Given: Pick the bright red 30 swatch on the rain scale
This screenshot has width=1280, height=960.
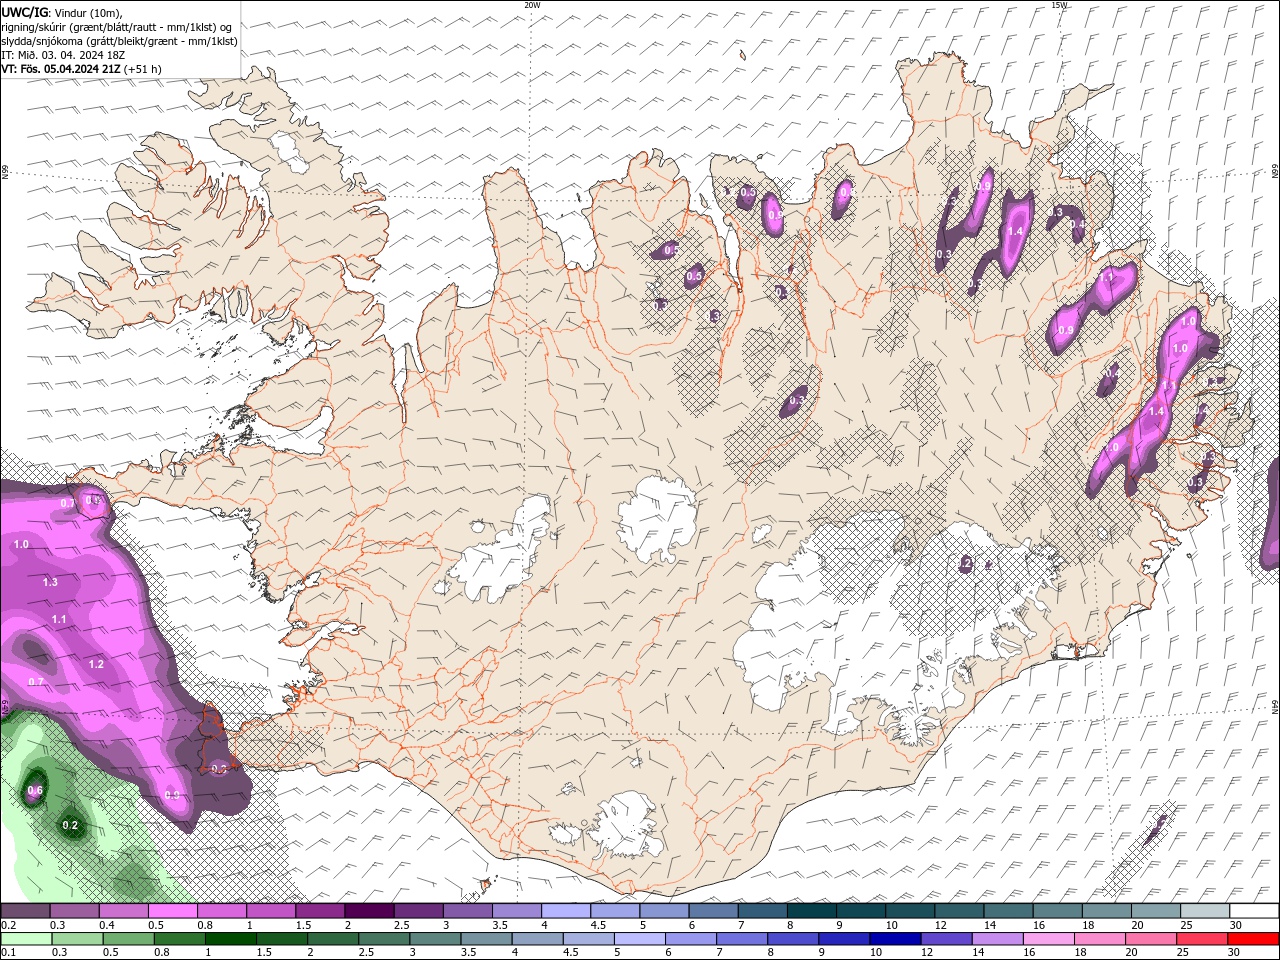Looking at the screenshot, I should (1253, 939).
